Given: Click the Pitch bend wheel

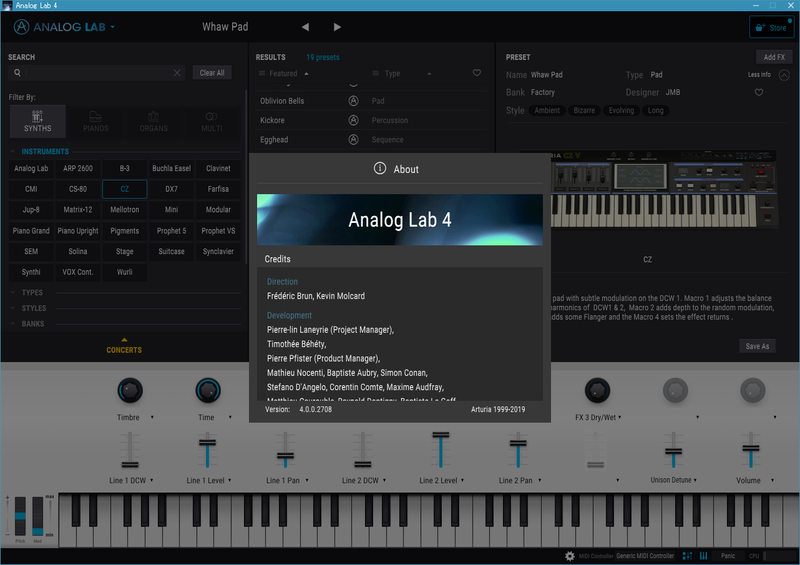Looking at the screenshot, I should pos(20,515).
